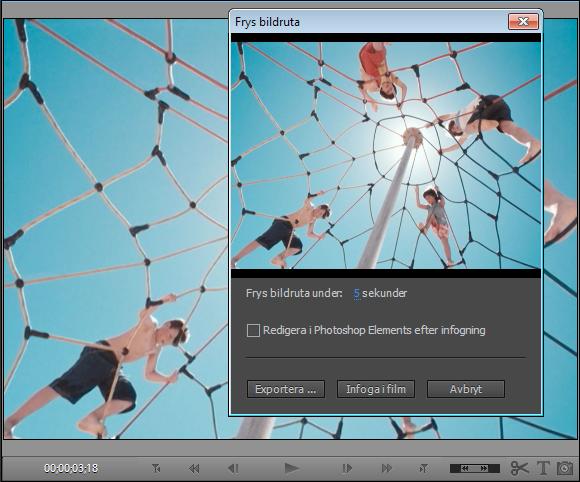The height and width of the screenshot is (482, 580).
Task: Close the Frys bildruta dialog
Action: click(x=523, y=21)
